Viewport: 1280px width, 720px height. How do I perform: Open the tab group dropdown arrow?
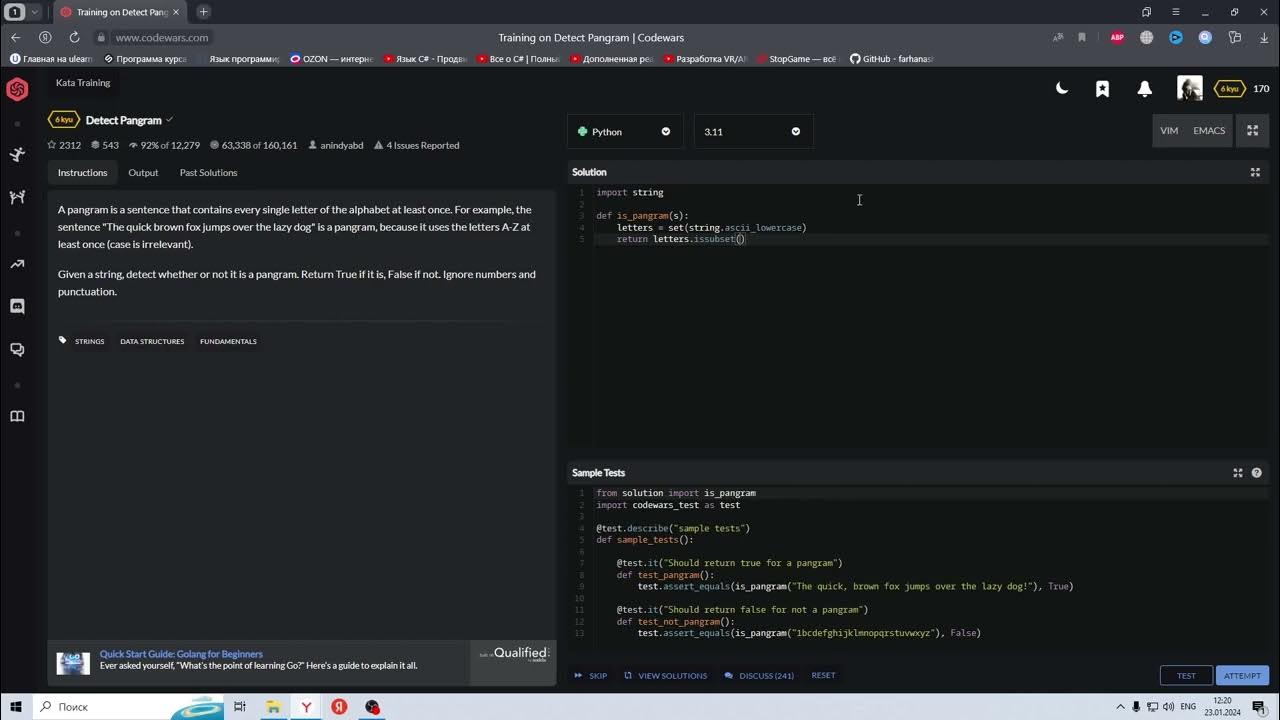pyautogui.click(x=35, y=12)
